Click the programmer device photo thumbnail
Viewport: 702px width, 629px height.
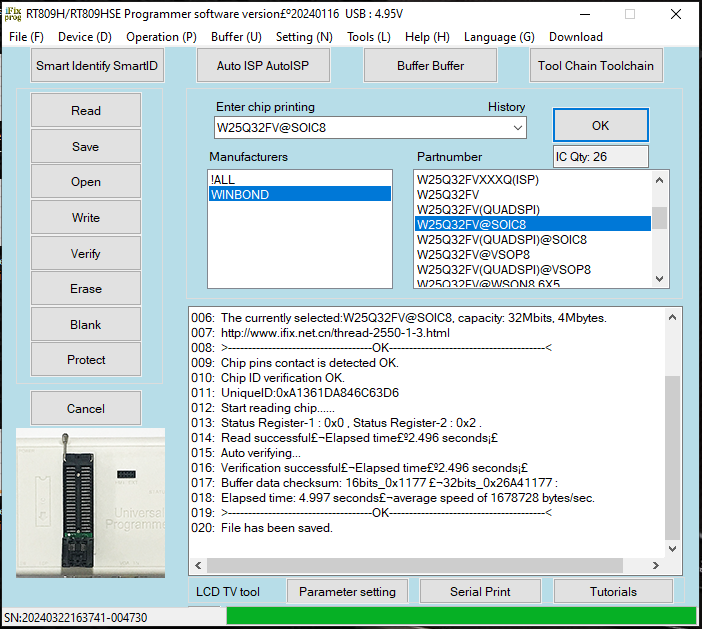tap(90, 503)
